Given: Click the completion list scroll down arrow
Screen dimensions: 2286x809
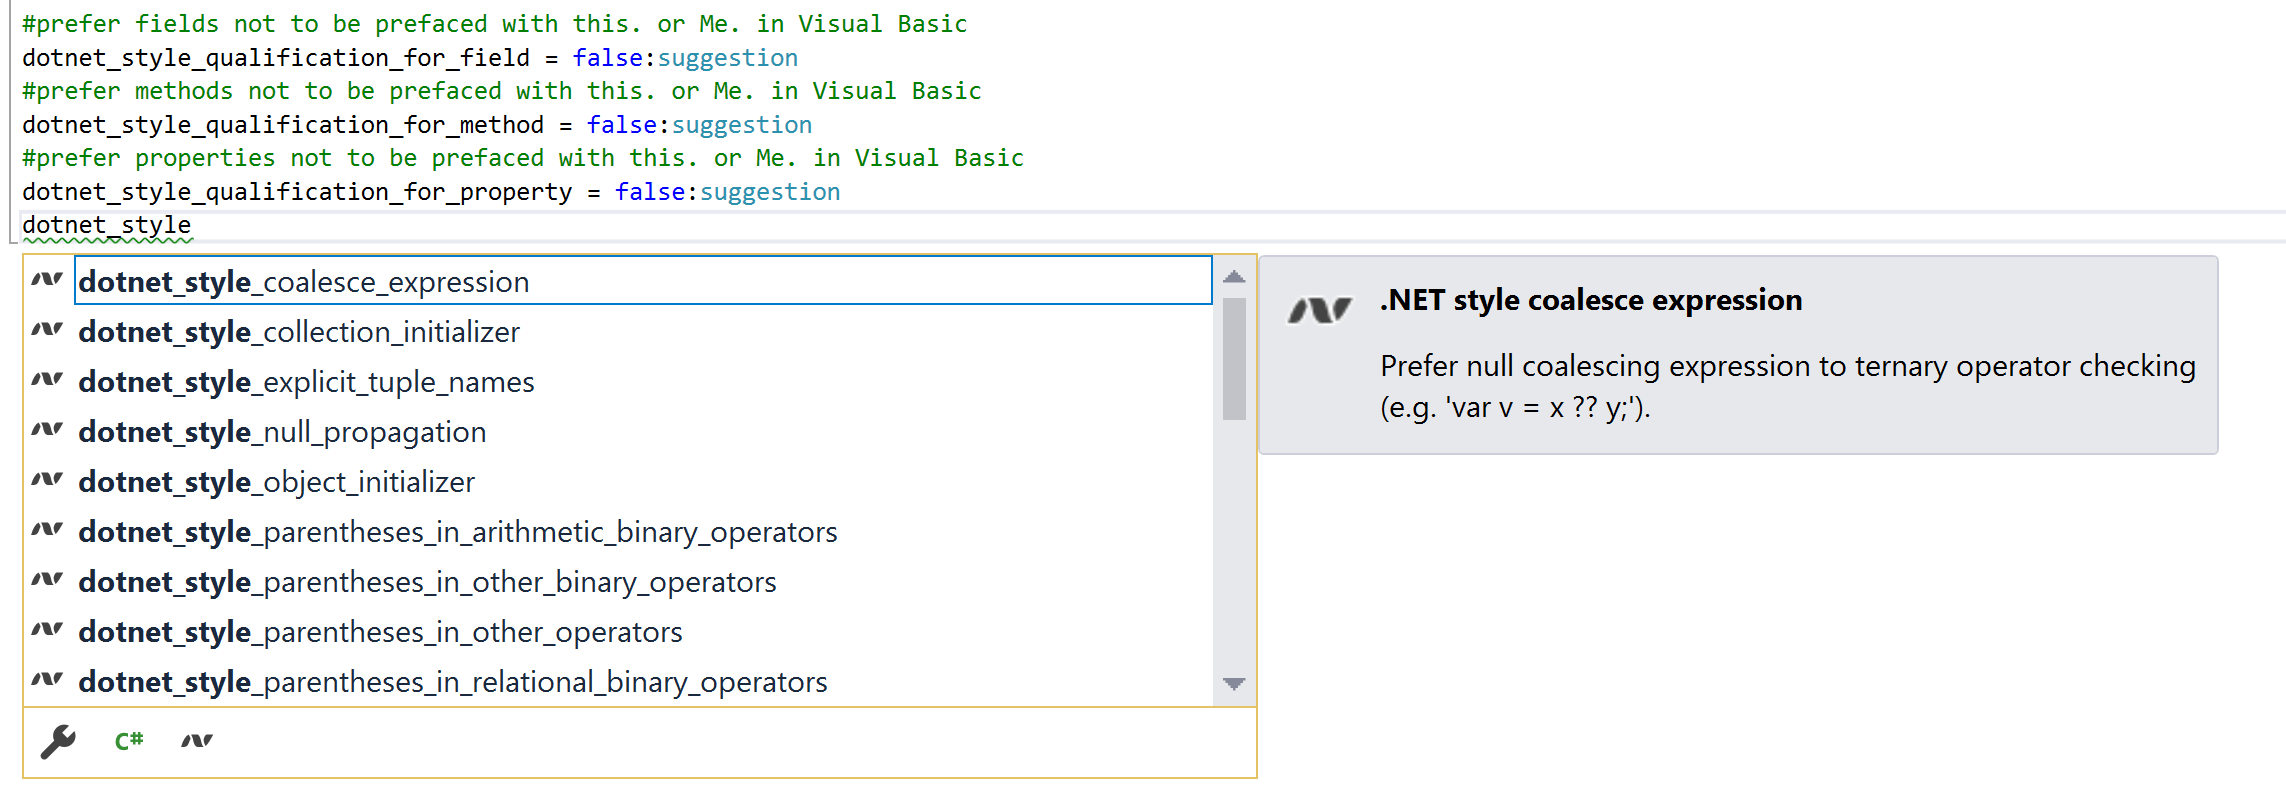Looking at the screenshot, I should click(1234, 684).
